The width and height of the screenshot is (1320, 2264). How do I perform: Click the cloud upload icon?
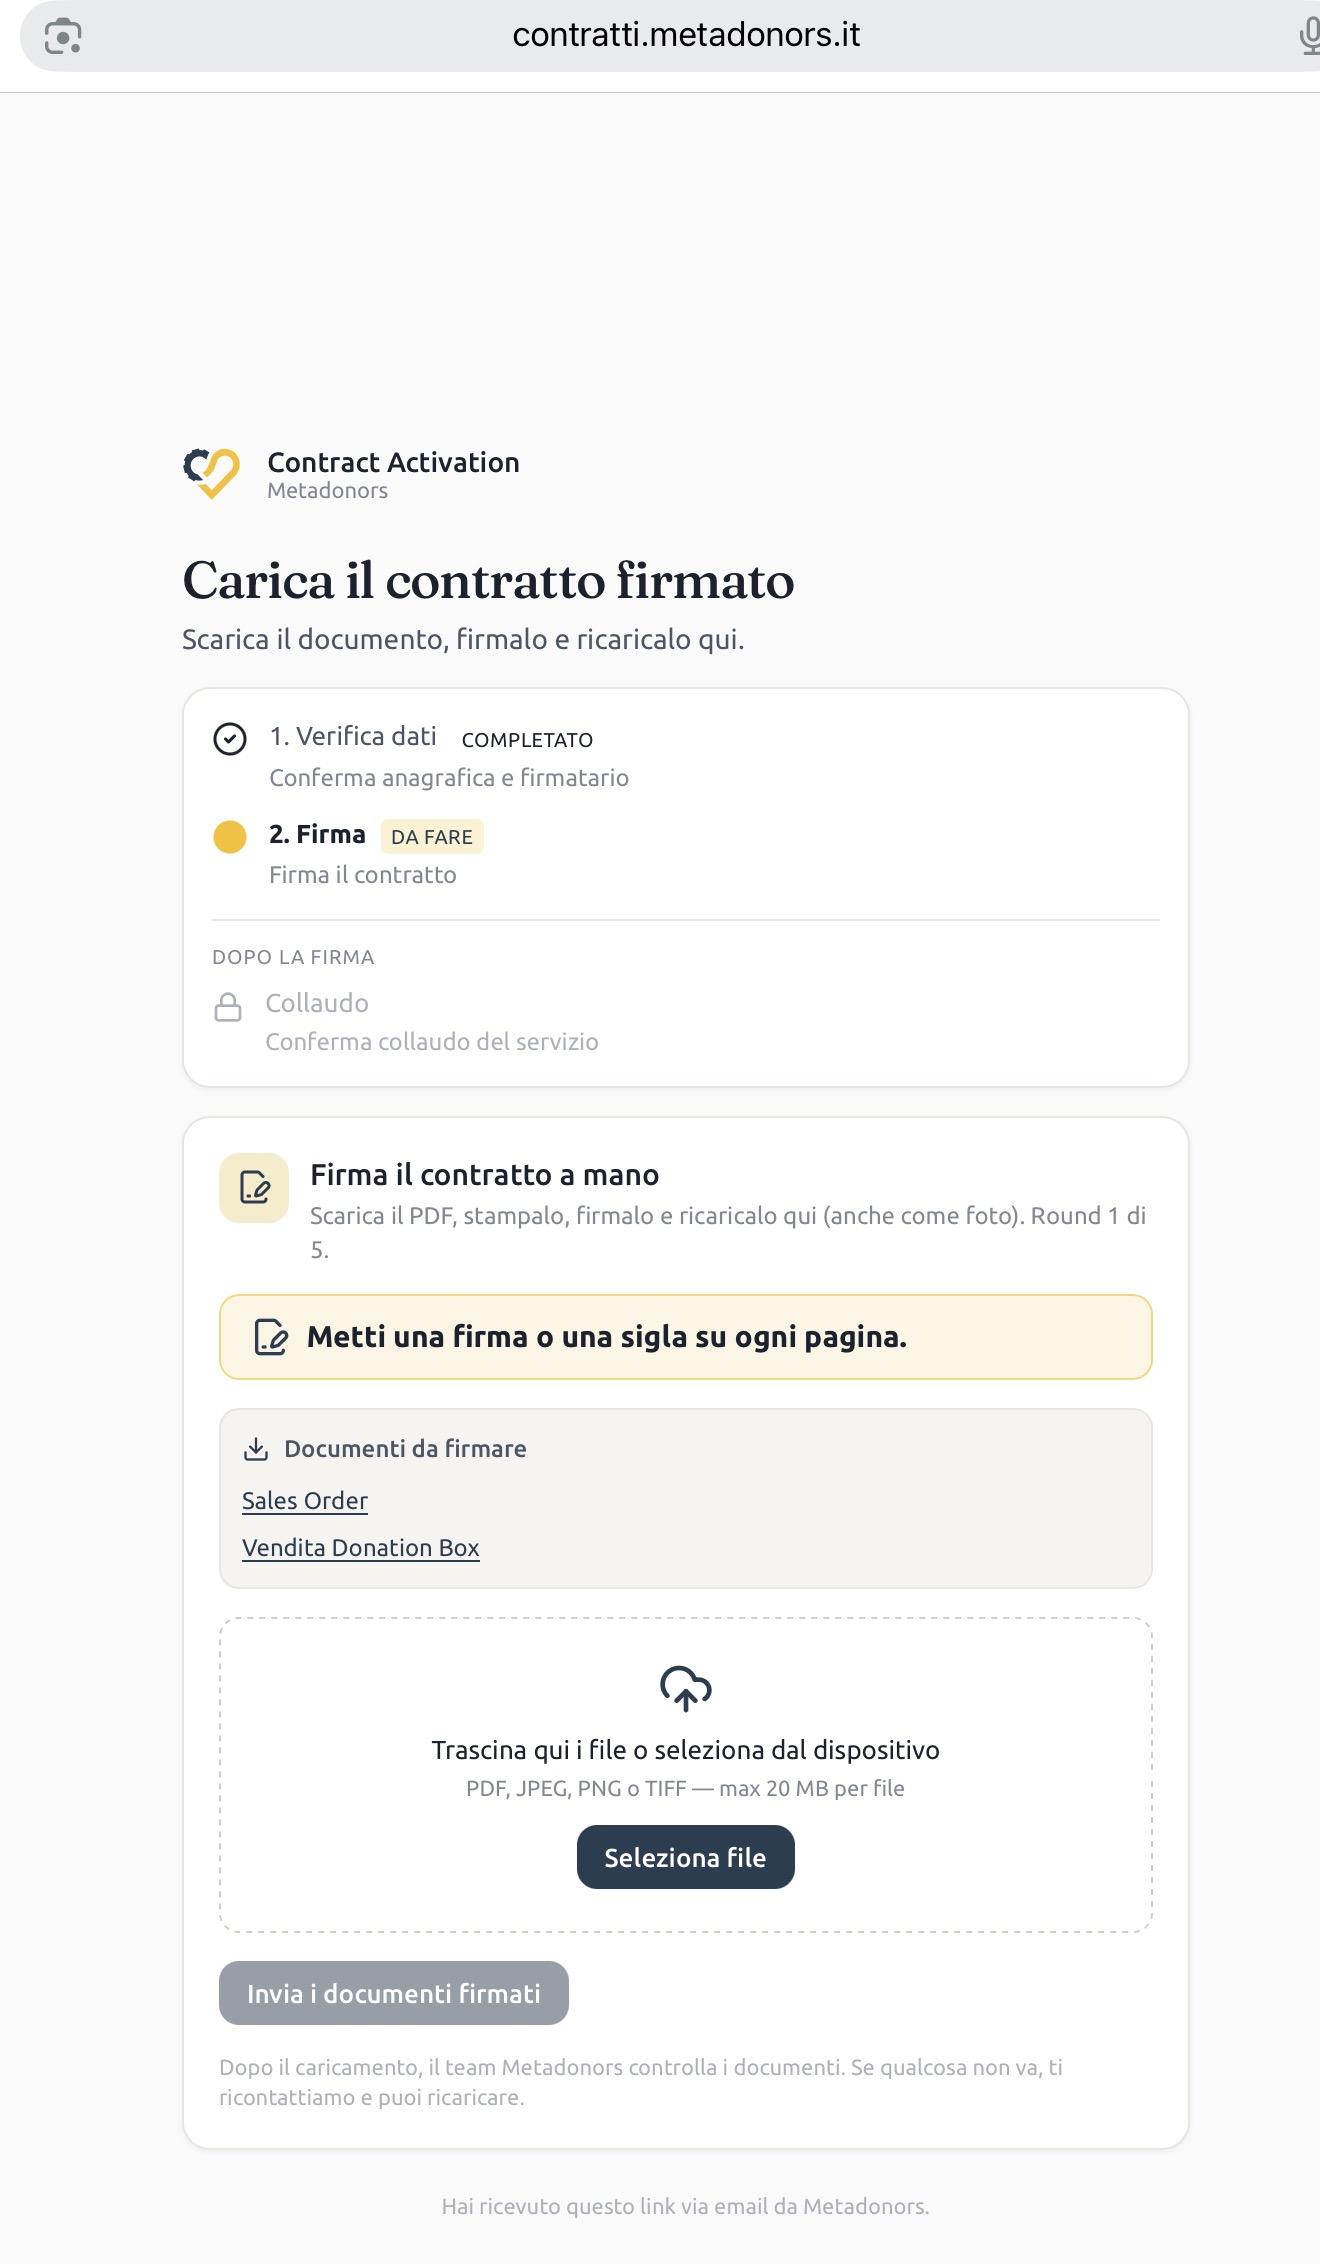[686, 1689]
